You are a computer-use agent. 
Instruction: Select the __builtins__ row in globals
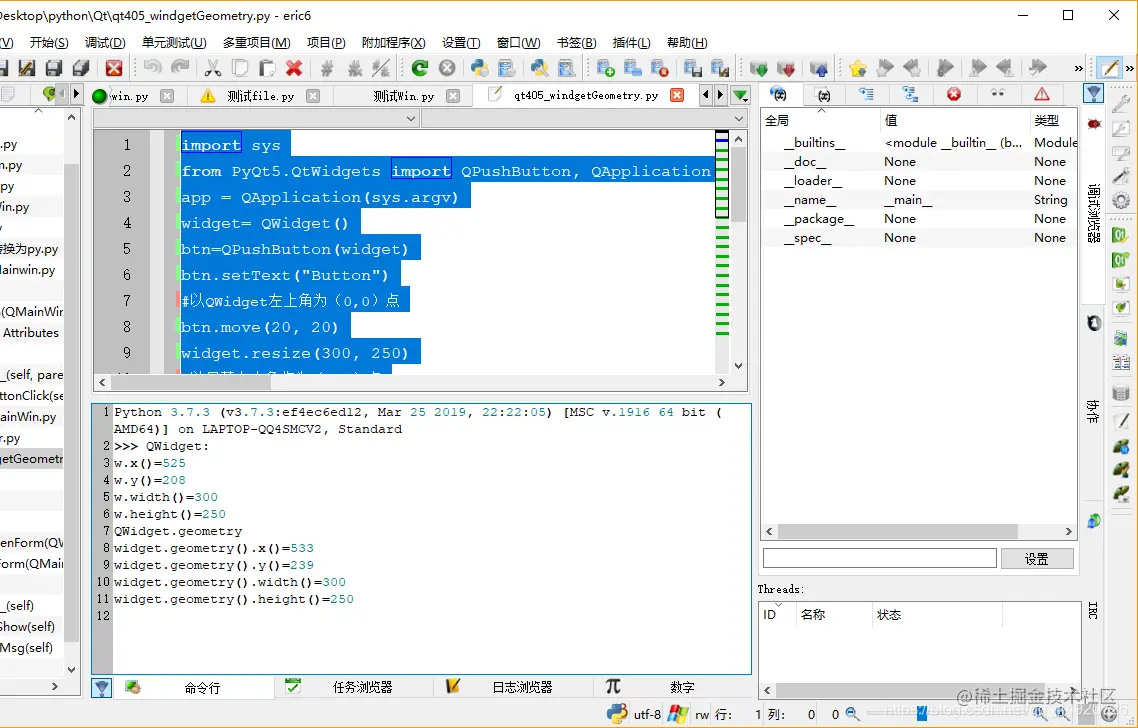[920, 143]
